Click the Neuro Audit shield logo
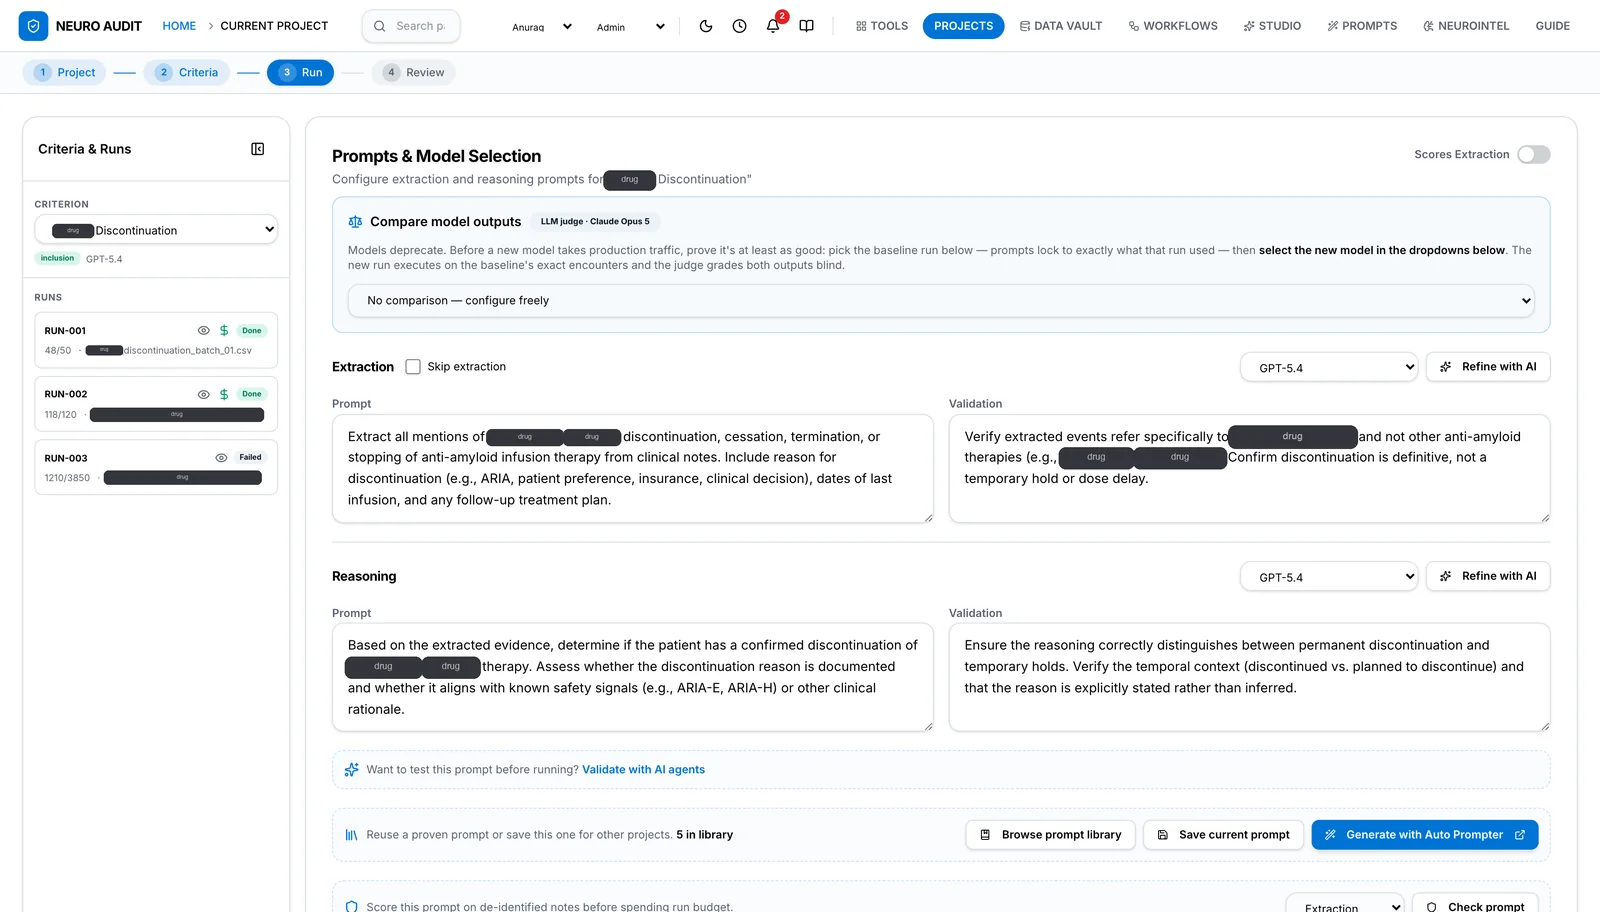This screenshot has height=912, width=1600. click(33, 26)
